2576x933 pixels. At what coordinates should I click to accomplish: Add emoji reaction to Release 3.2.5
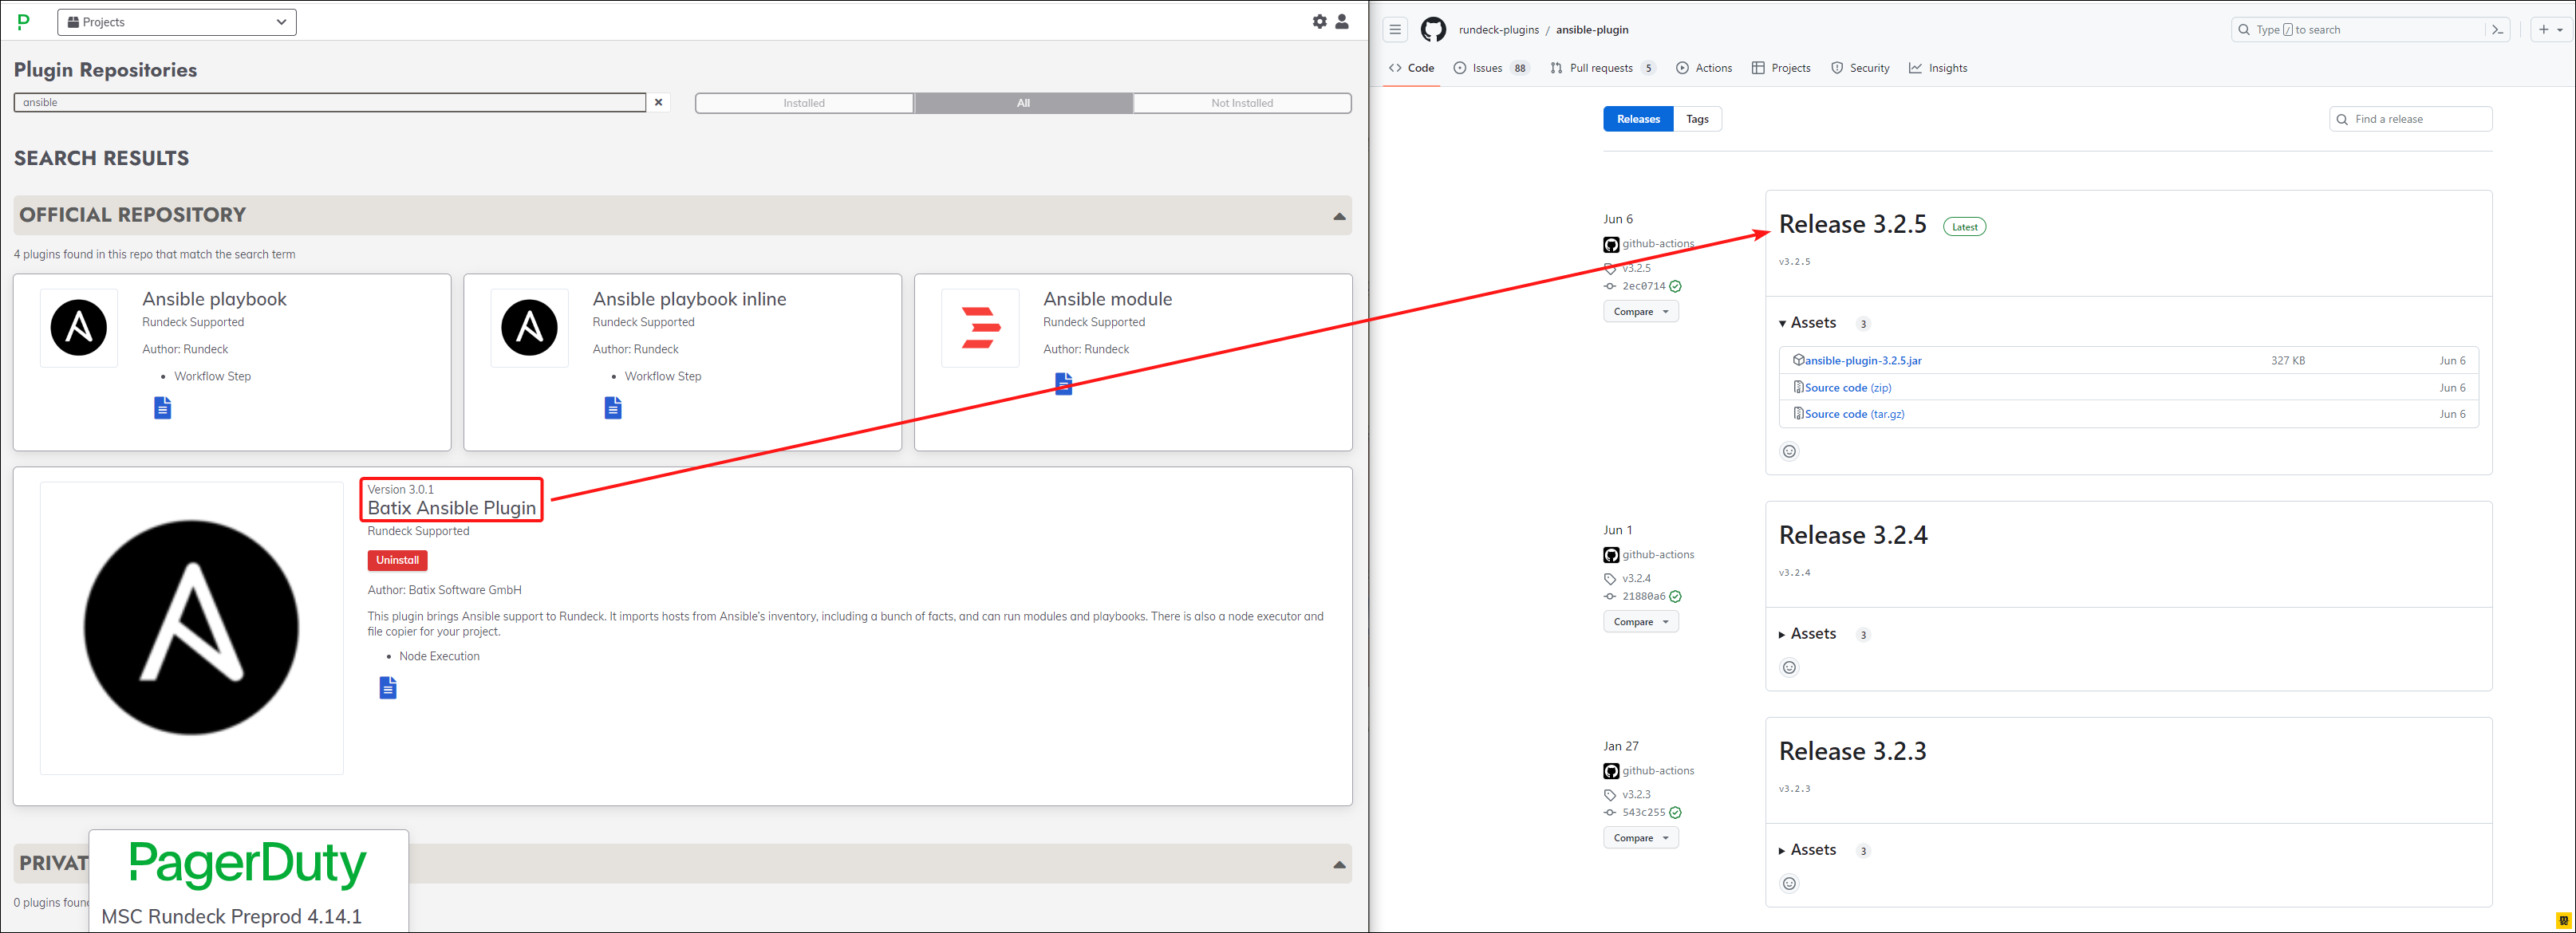click(x=1789, y=451)
